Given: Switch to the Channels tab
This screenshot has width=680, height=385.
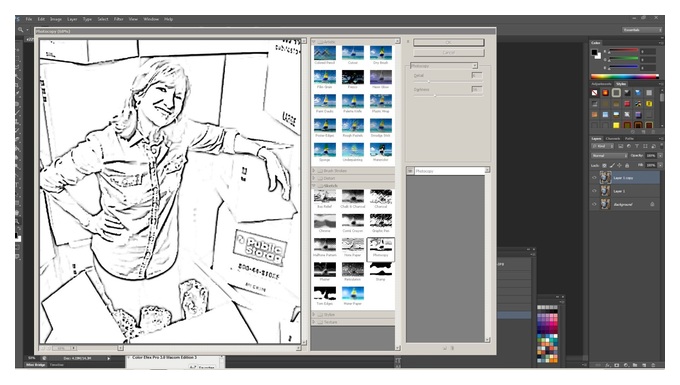Looking at the screenshot, I should tap(613, 139).
